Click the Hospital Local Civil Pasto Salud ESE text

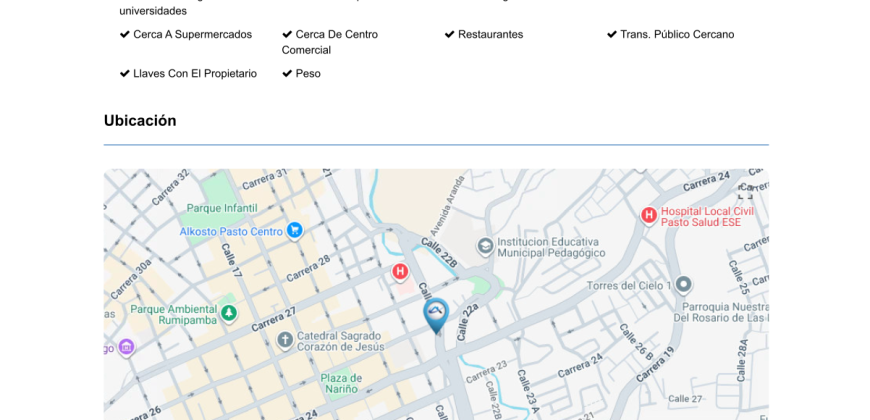[707, 217]
